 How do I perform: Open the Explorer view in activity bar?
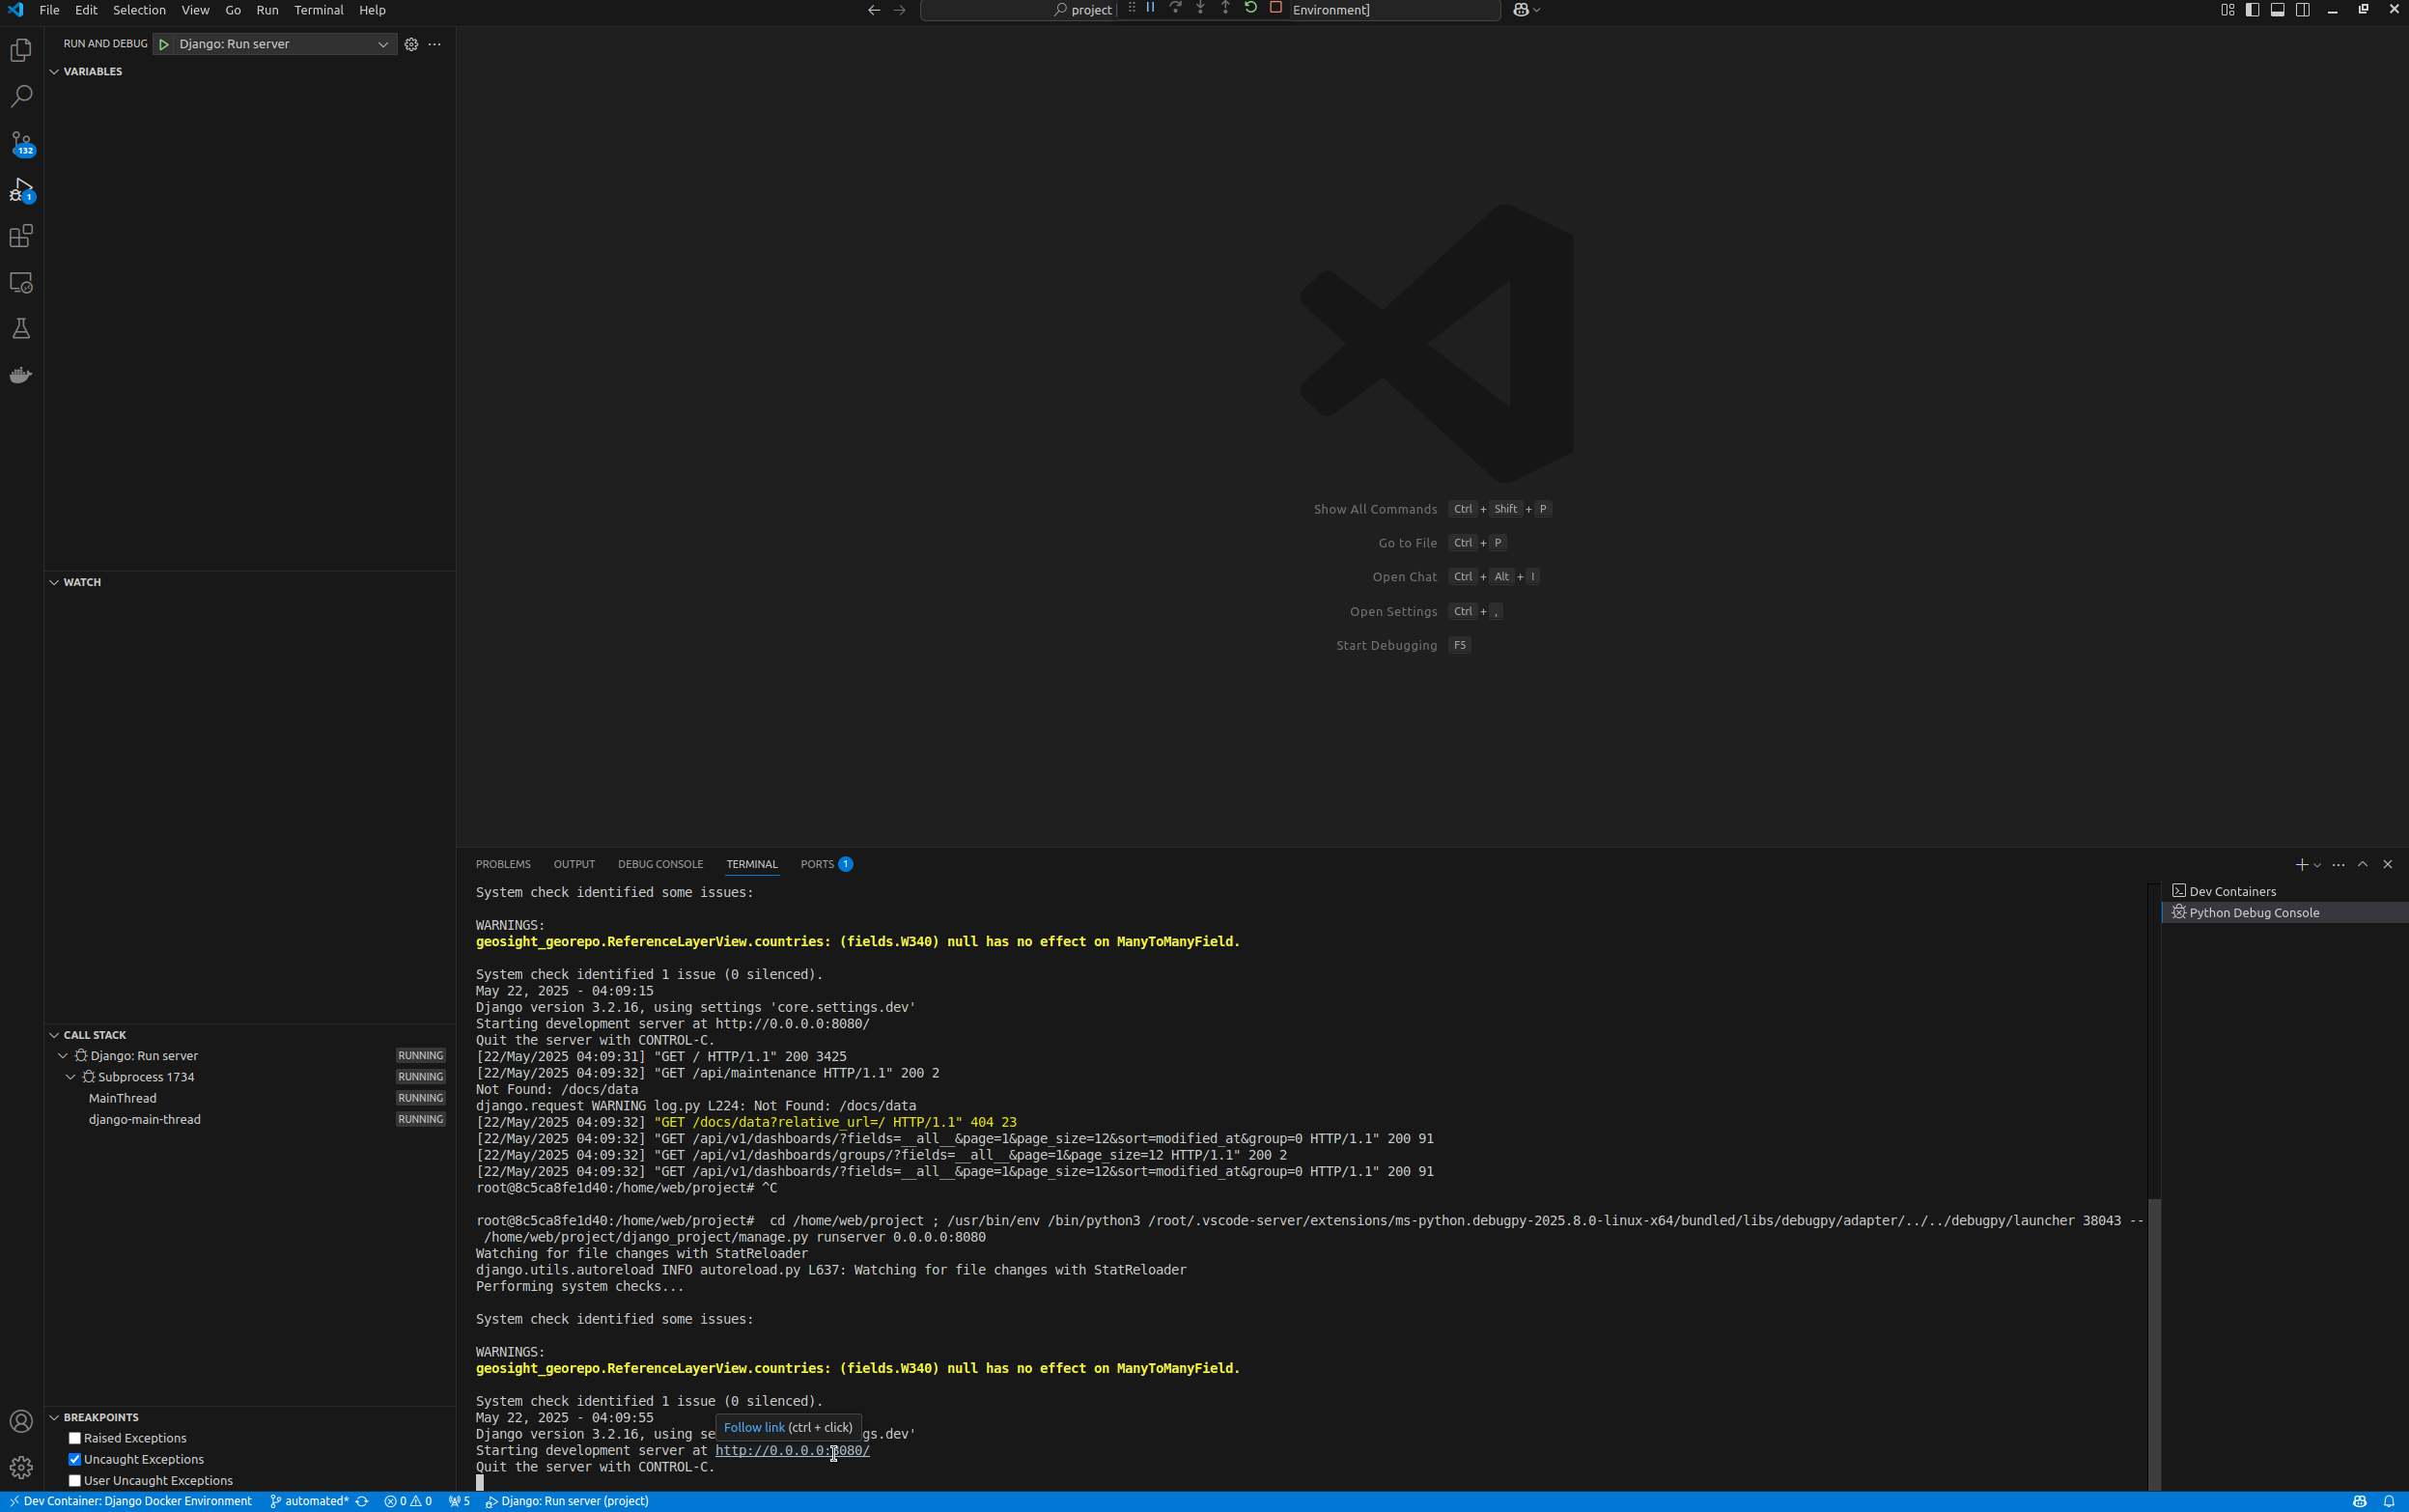click(21, 50)
